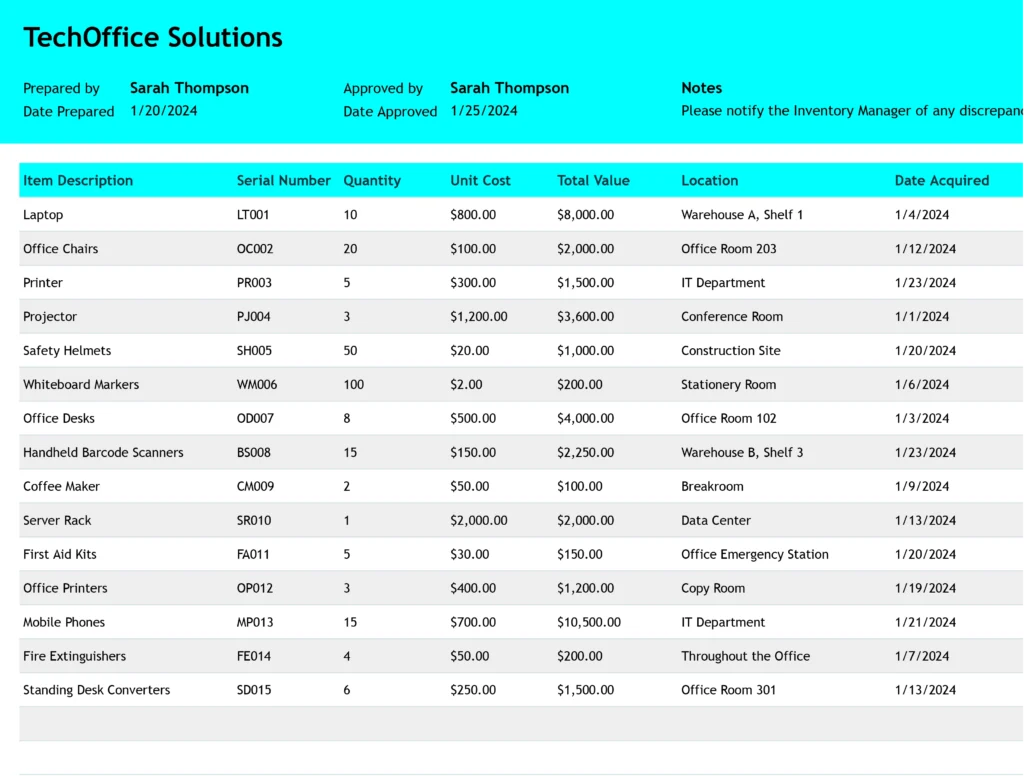Select the Coffee Maker item cell

coord(61,487)
